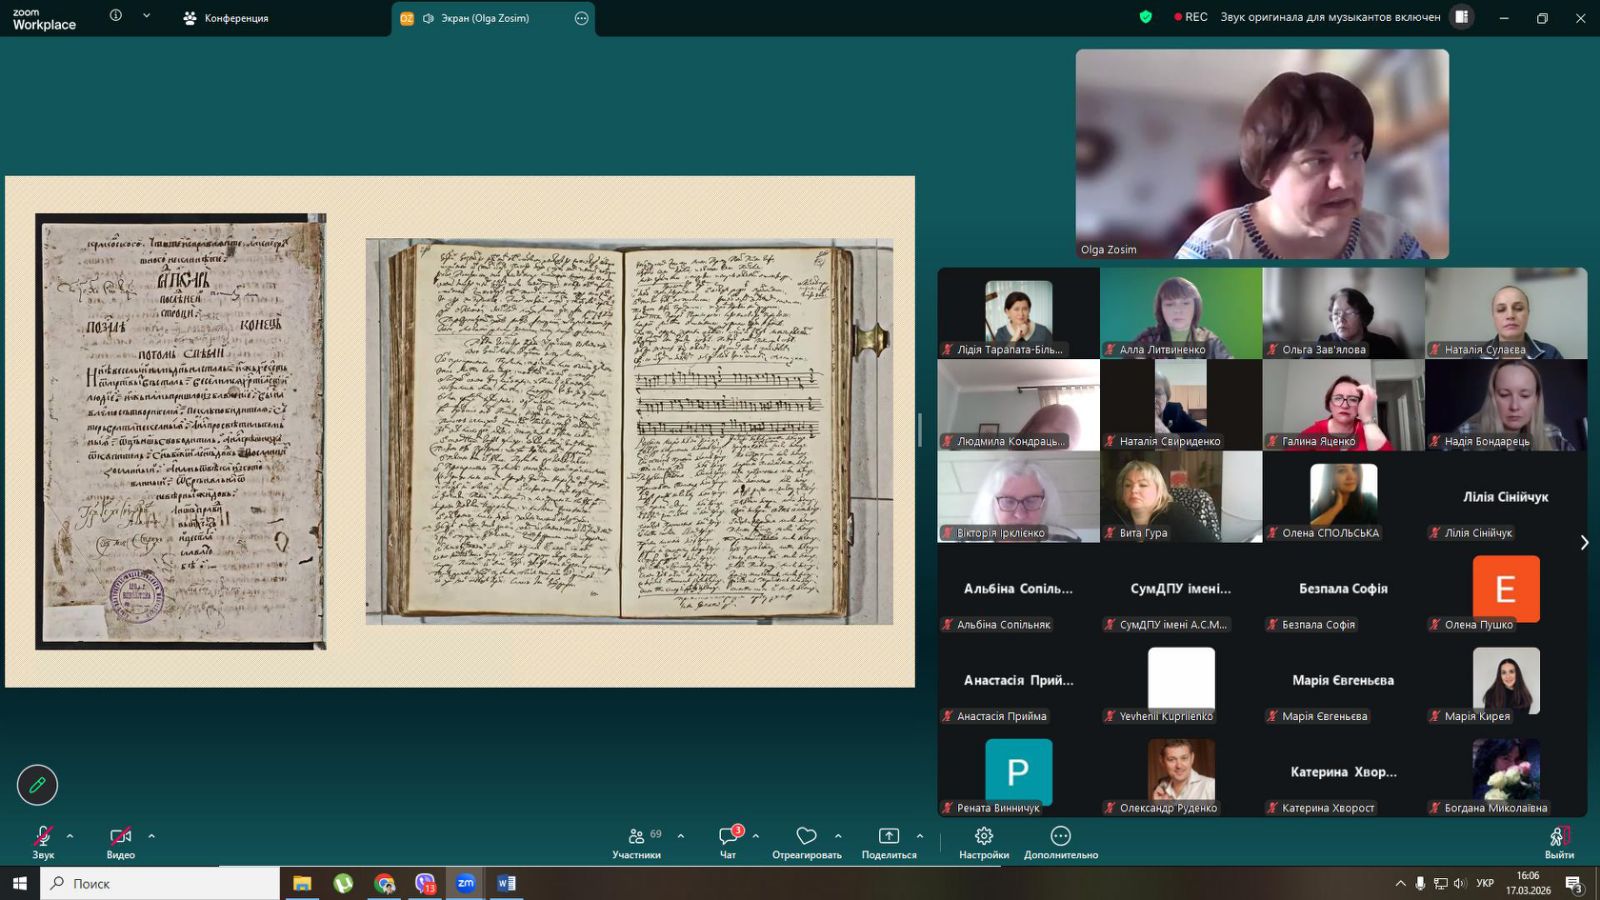This screenshot has height=900, width=1600.
Task: Select the Экран (Olga Zosim) tab
Action: (485, 18)
